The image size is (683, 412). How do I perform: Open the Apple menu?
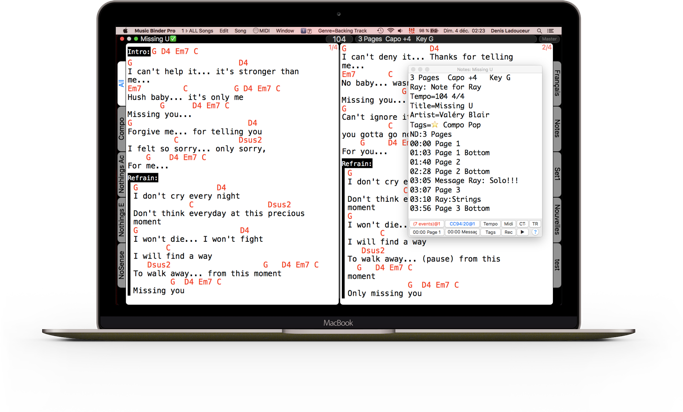click(125, 31)
